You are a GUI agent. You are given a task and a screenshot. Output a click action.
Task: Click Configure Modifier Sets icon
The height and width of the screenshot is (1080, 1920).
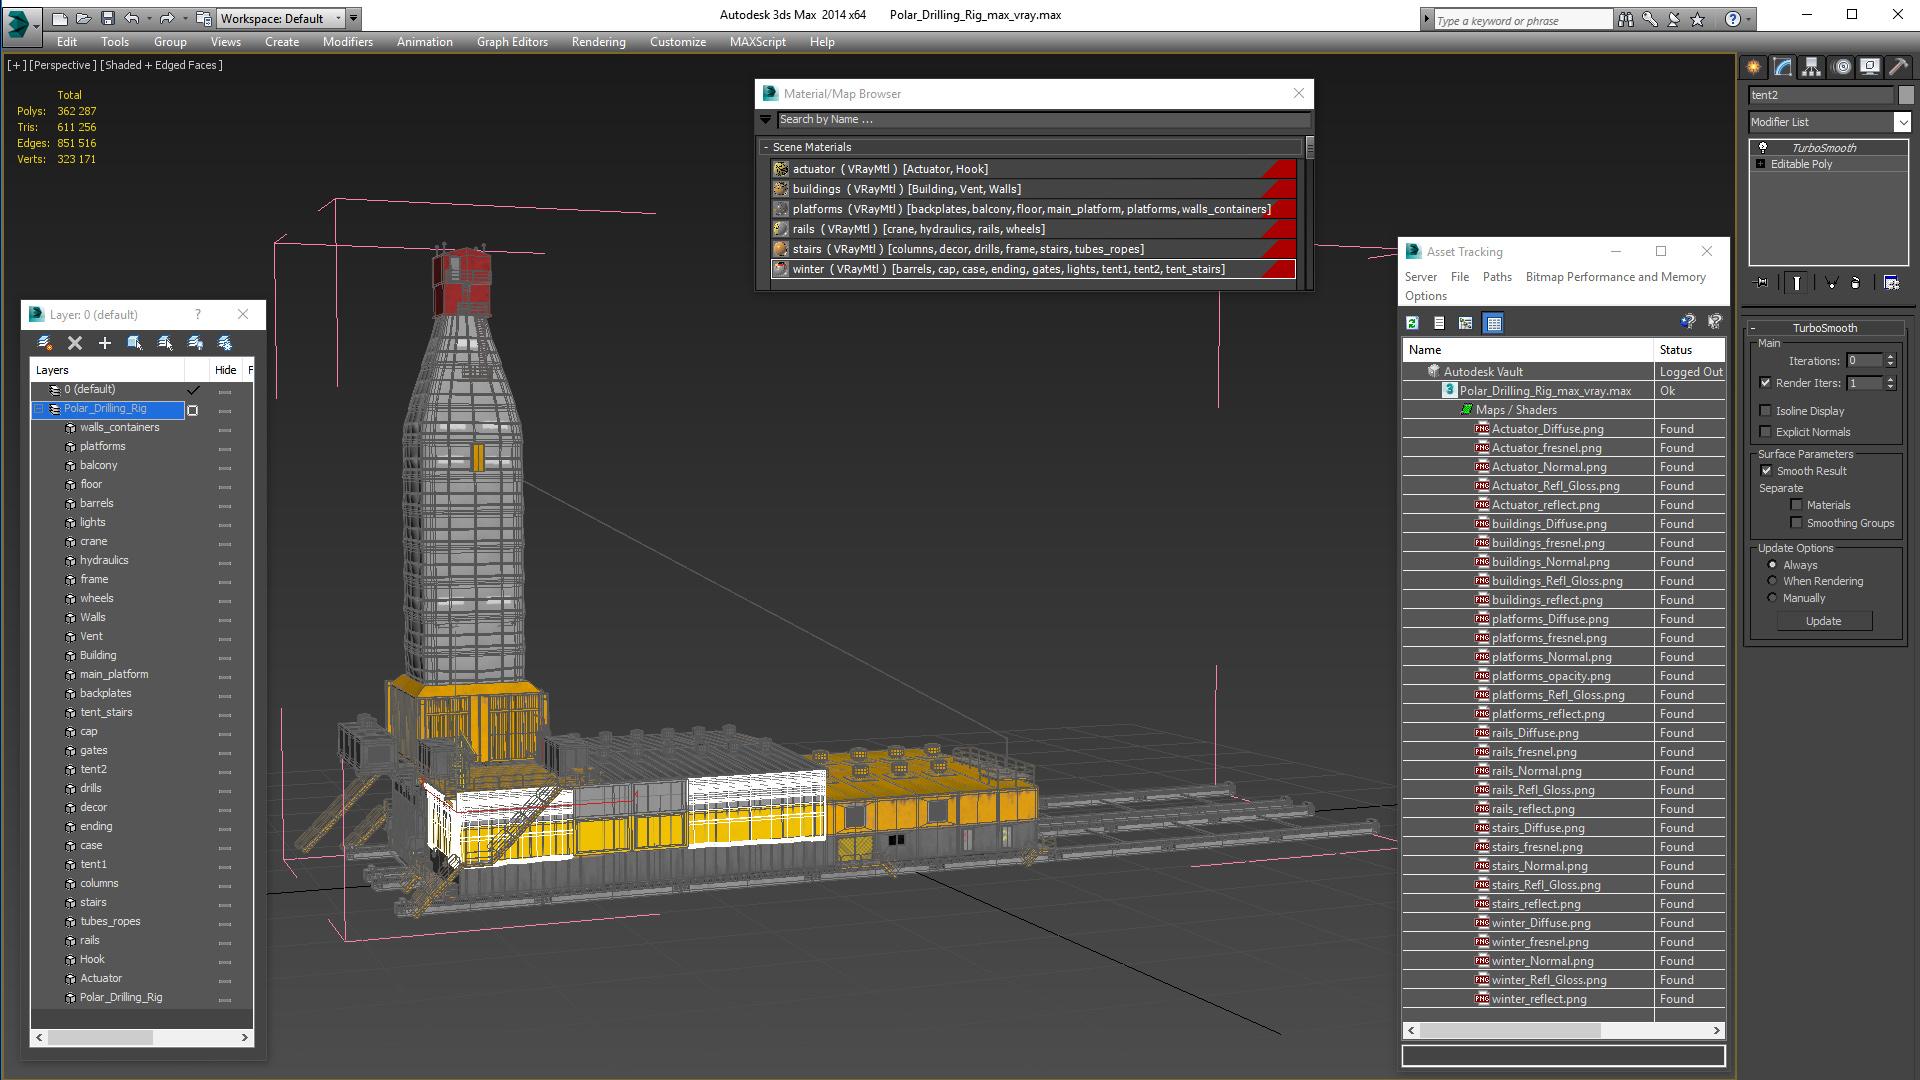[x=1891, y=283]
